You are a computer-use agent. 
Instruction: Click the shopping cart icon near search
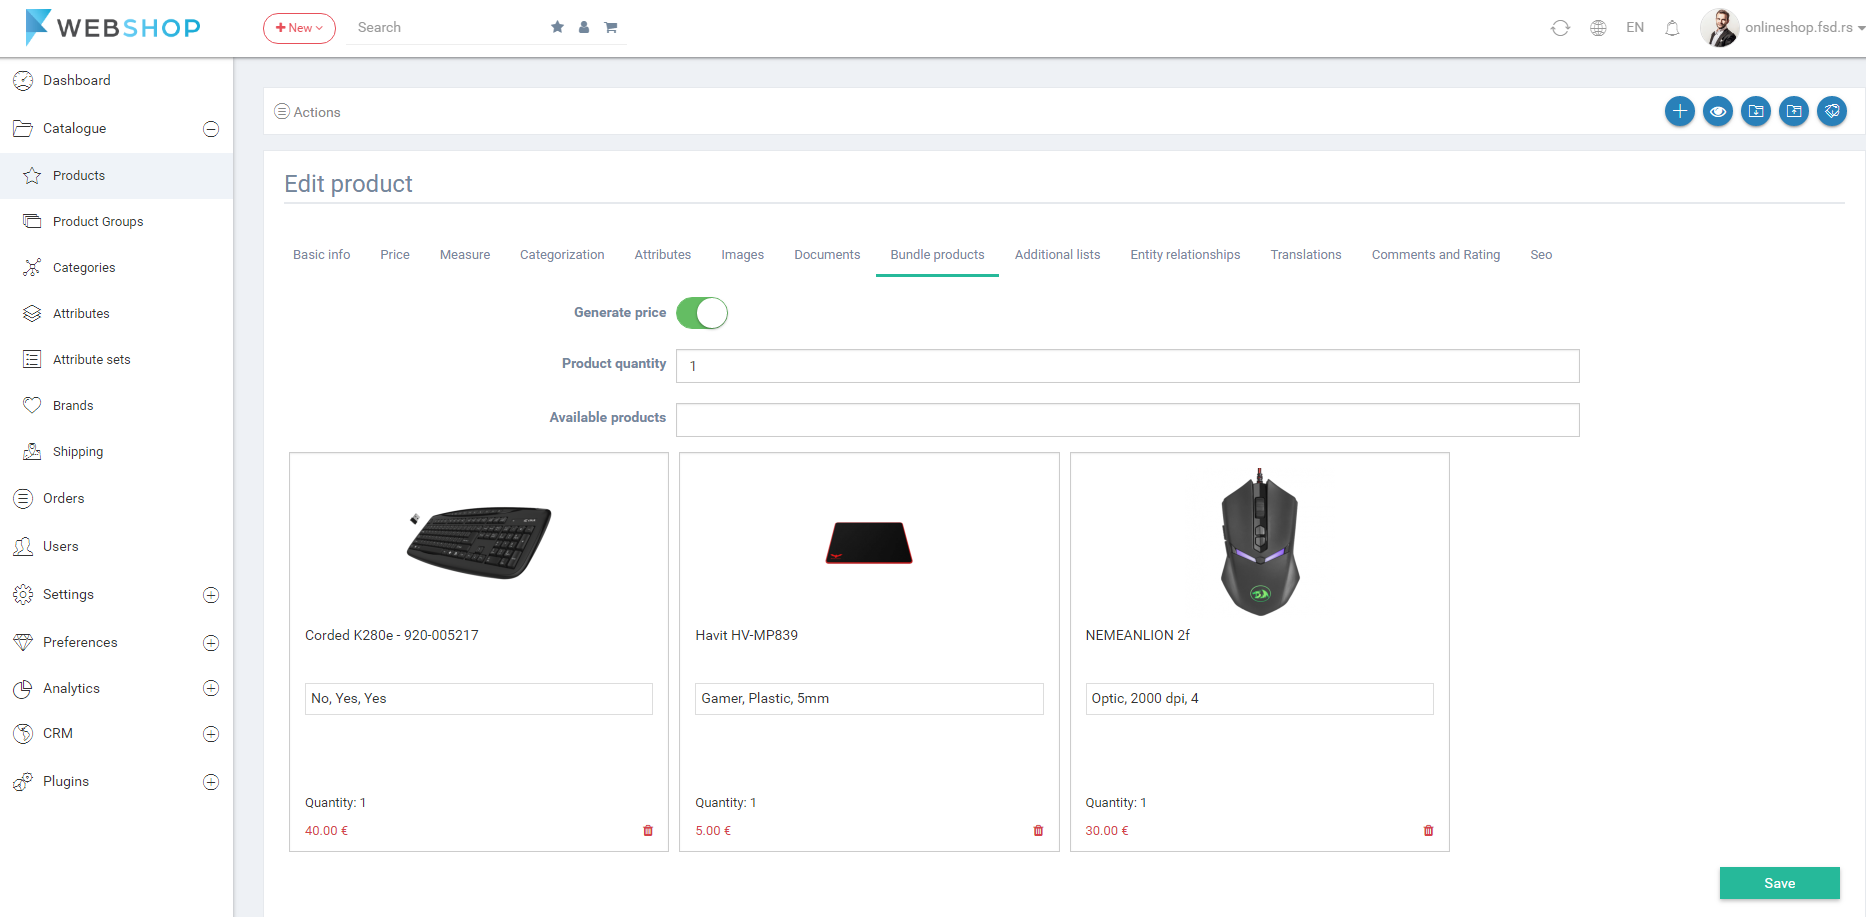coord(611,27)
